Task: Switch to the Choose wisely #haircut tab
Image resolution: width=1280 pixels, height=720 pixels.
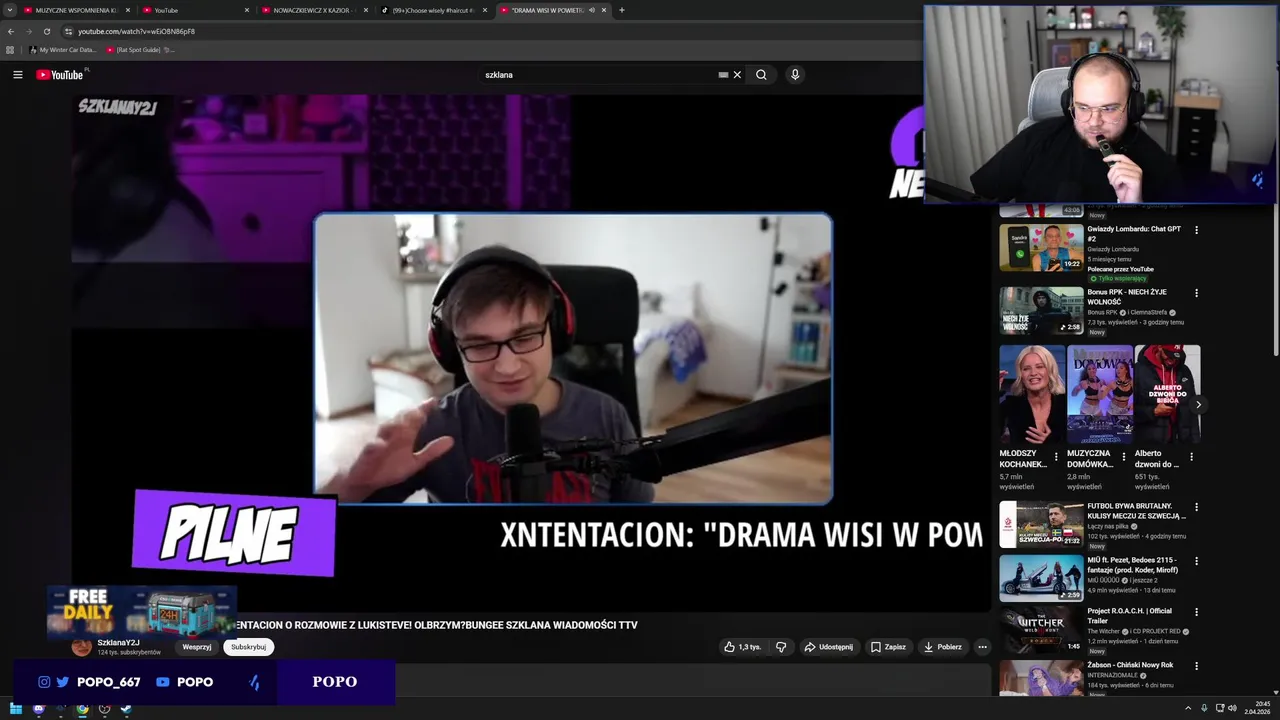Action: click(x=433, y=10)
